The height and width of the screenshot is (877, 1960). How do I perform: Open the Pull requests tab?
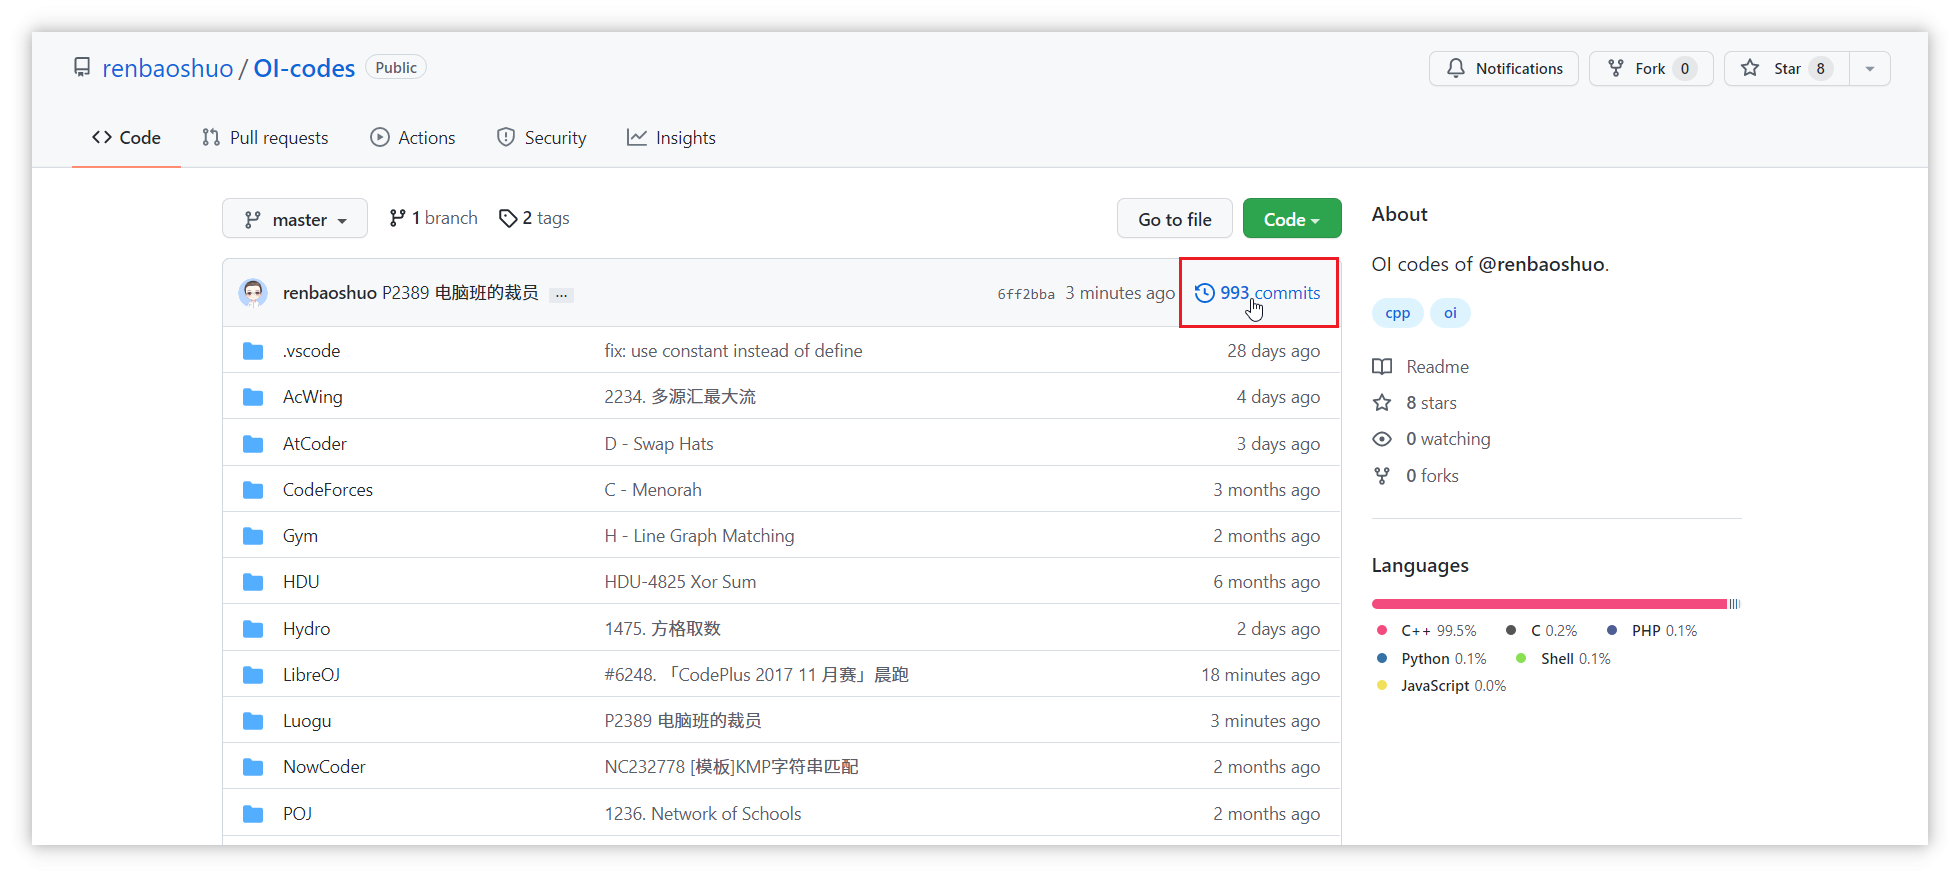(265, 138)
